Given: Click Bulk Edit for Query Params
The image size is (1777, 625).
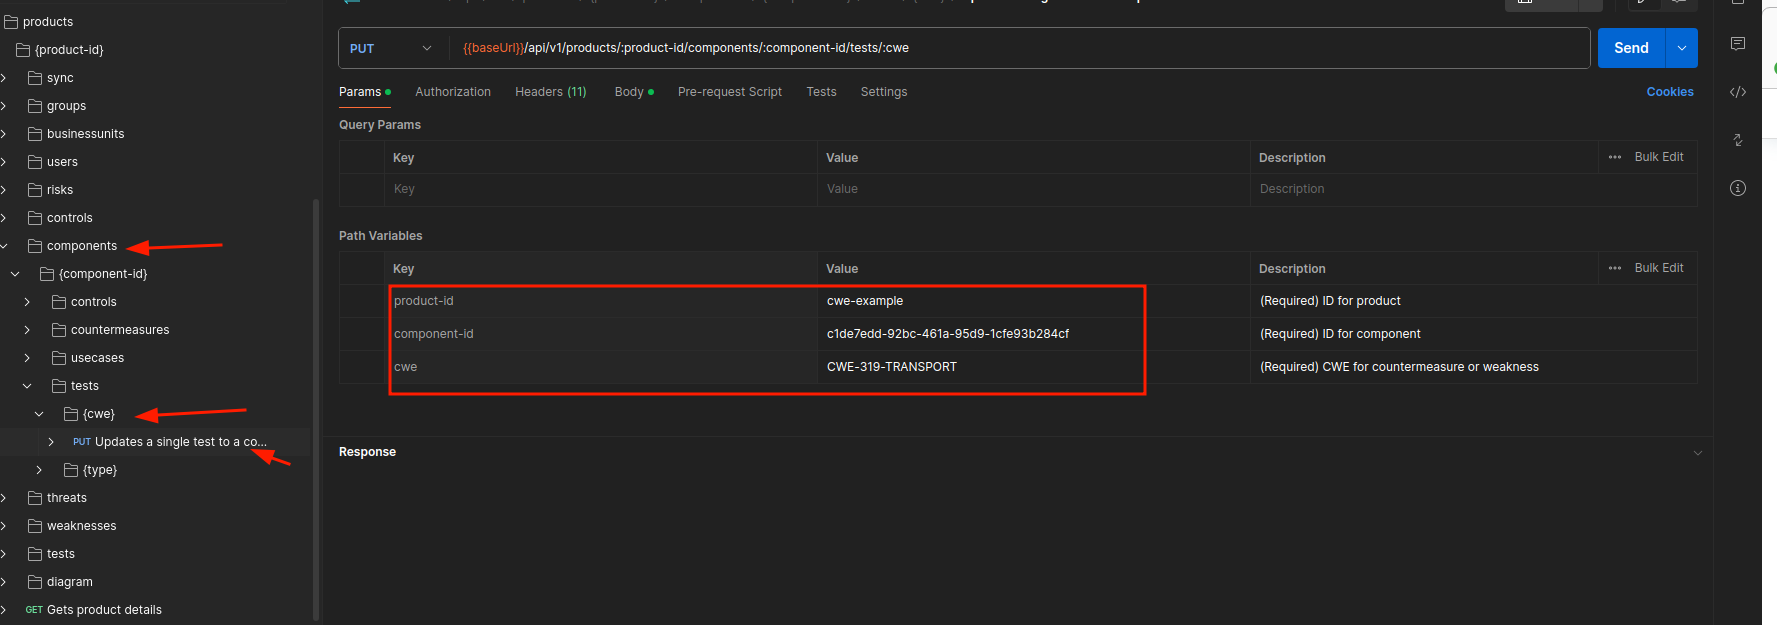Looking at the screenshot, I should click(1659, 157).
